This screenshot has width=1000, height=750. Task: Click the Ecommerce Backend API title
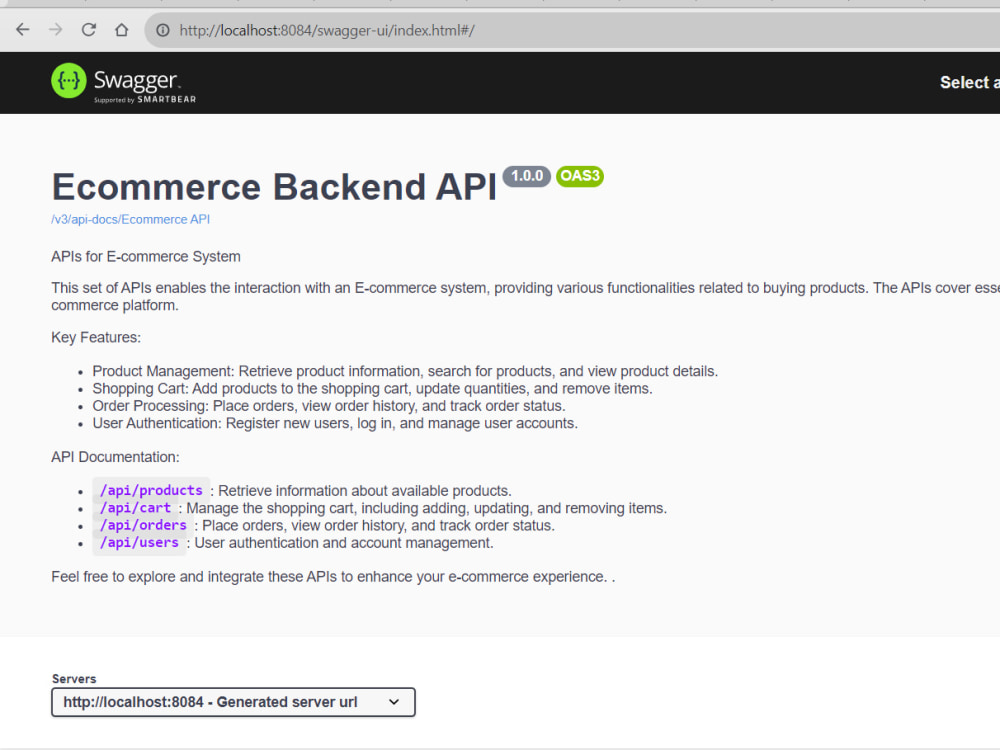point(274,187)
